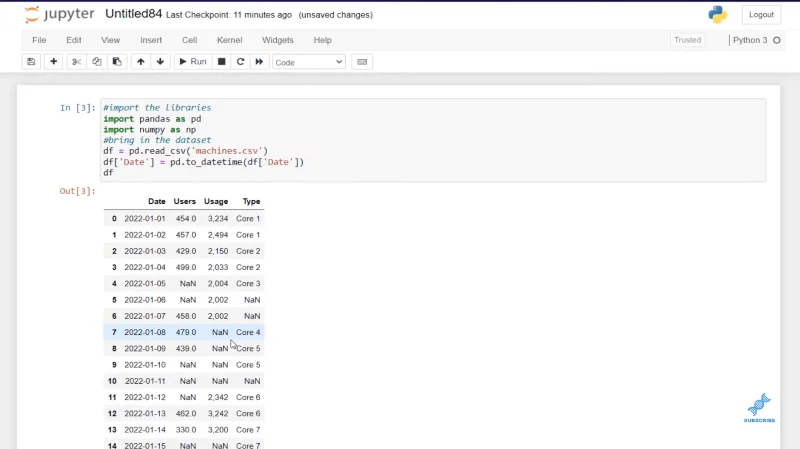This screenshot has width=800, height=449.
Task: Move selected cell down arrow
Action: [x=160, y=62]
